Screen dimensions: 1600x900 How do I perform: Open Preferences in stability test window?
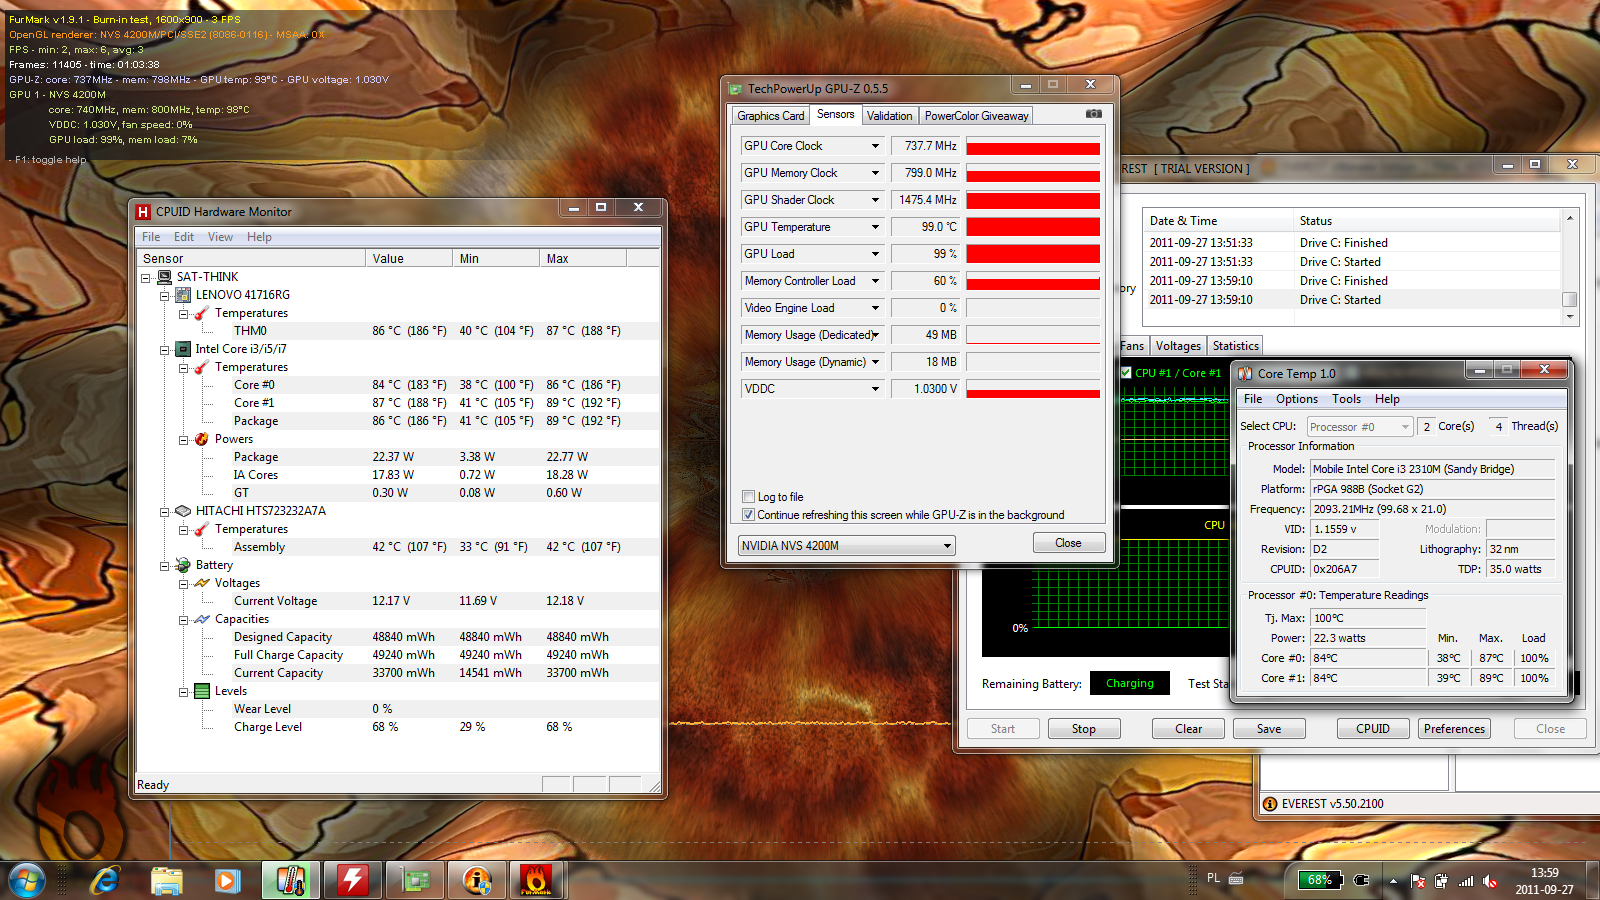pos(1454,729)
